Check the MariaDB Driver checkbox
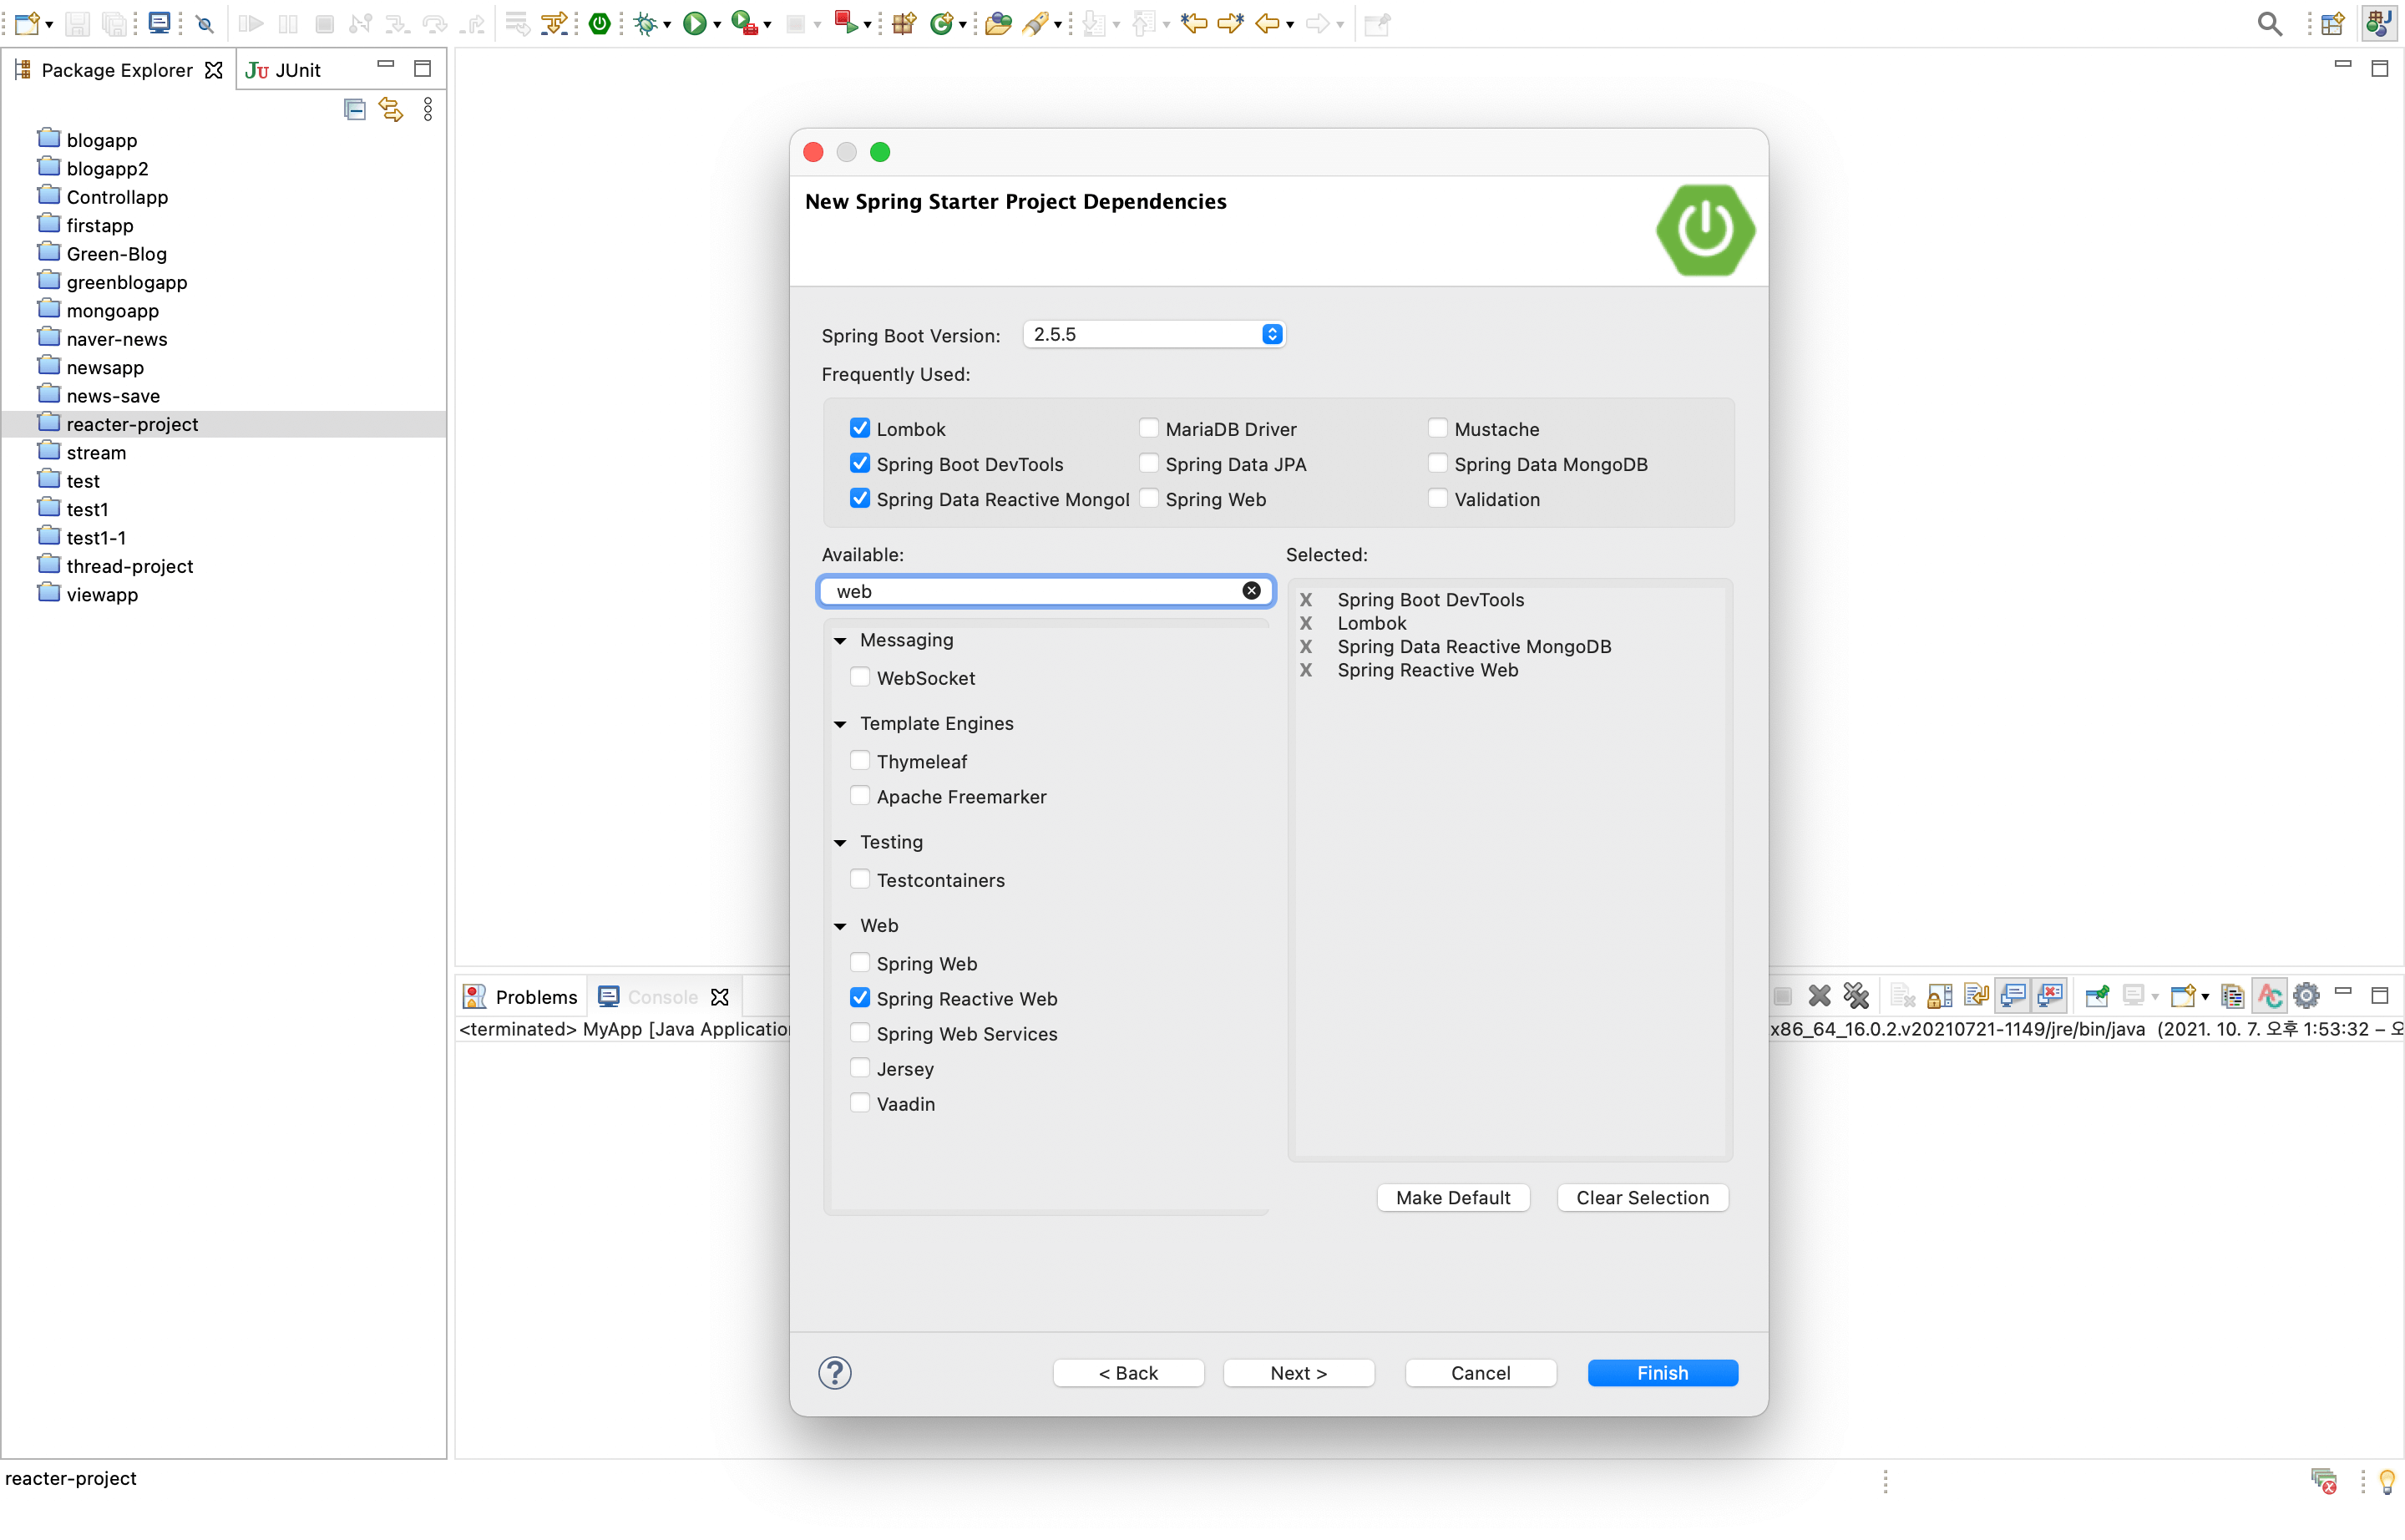 pyautogui.click(x=1149, y=428)
